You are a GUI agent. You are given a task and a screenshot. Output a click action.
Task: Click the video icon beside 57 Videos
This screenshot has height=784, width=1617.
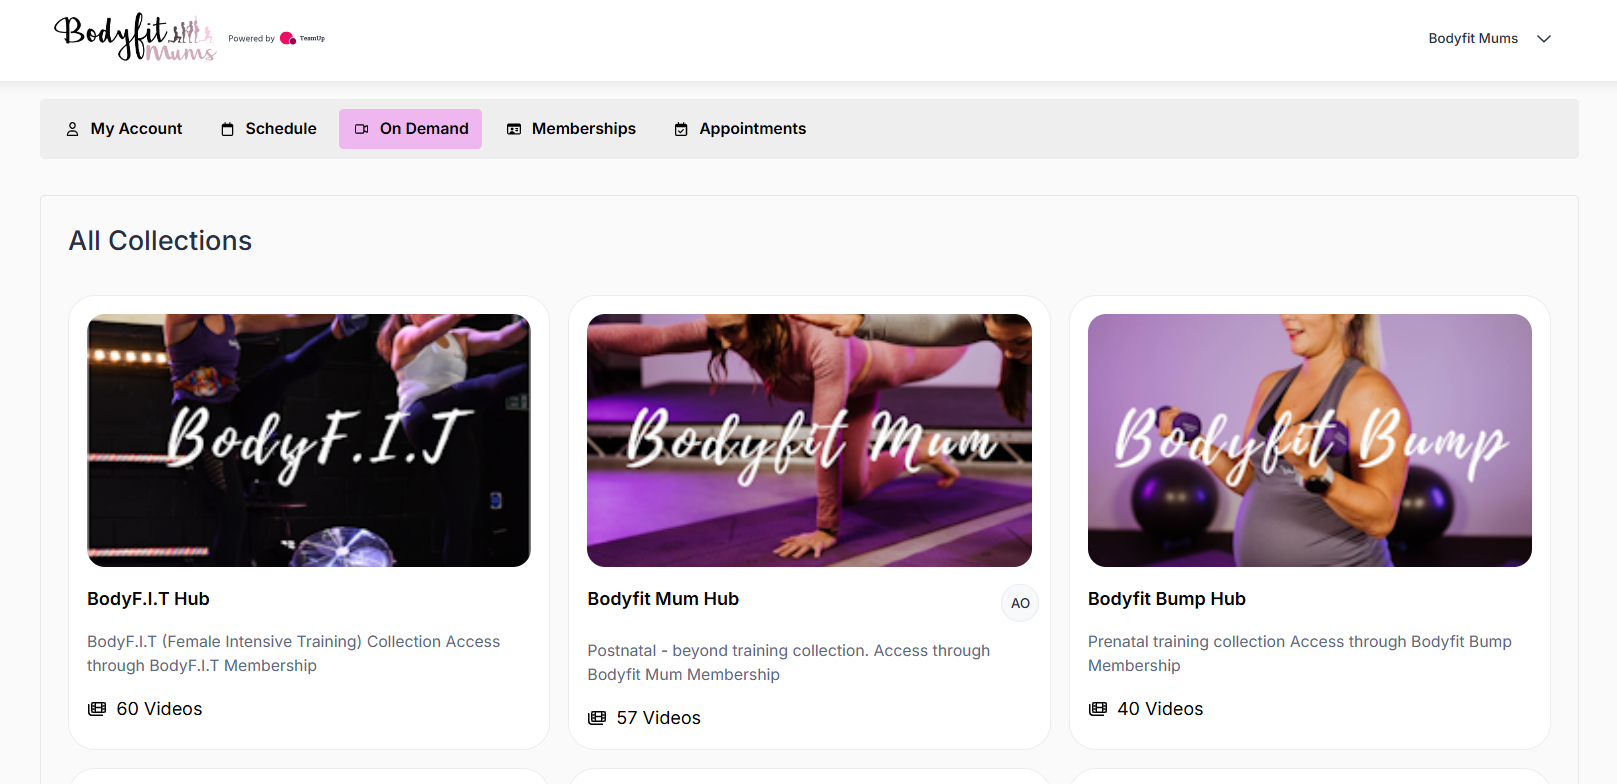[x=597, y=718]
